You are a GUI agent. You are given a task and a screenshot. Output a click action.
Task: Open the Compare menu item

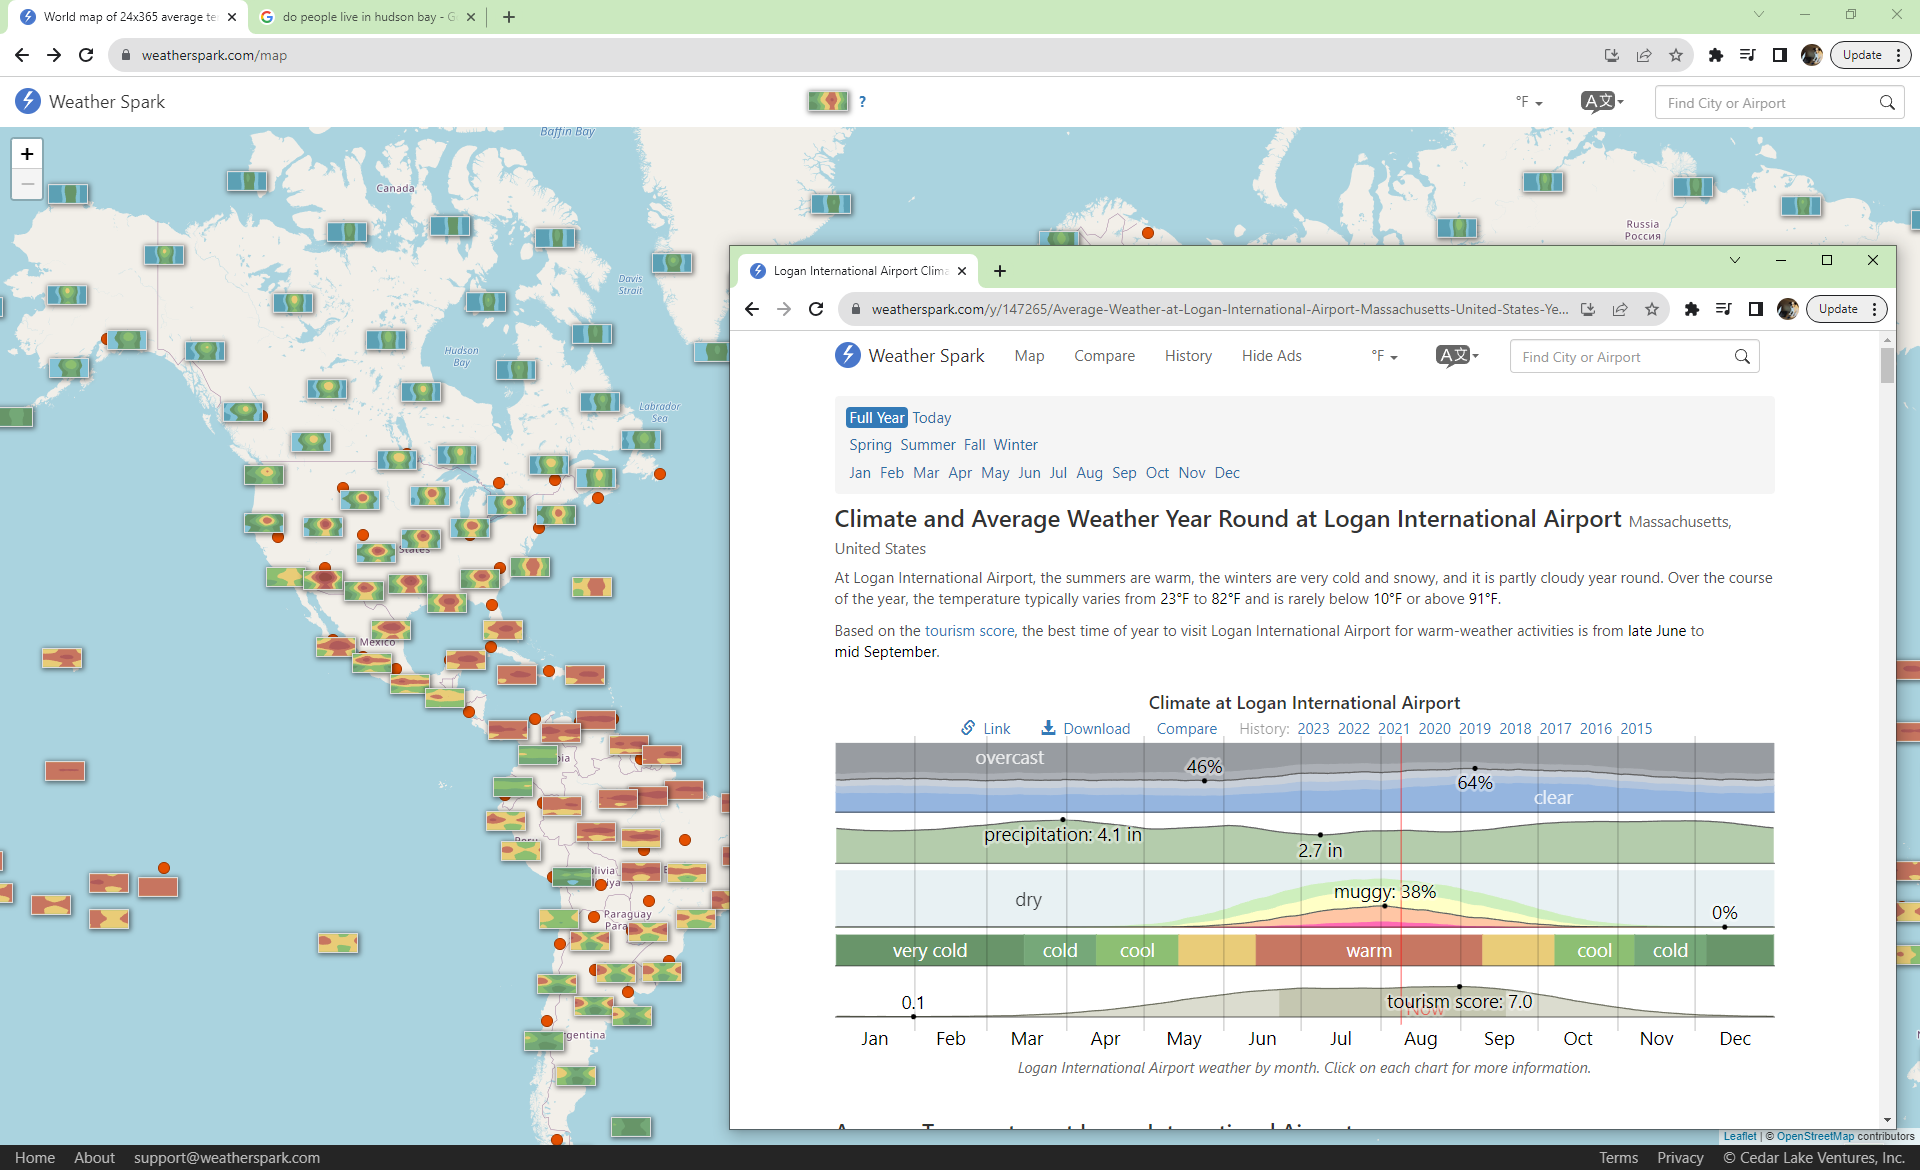point(1104,356)
